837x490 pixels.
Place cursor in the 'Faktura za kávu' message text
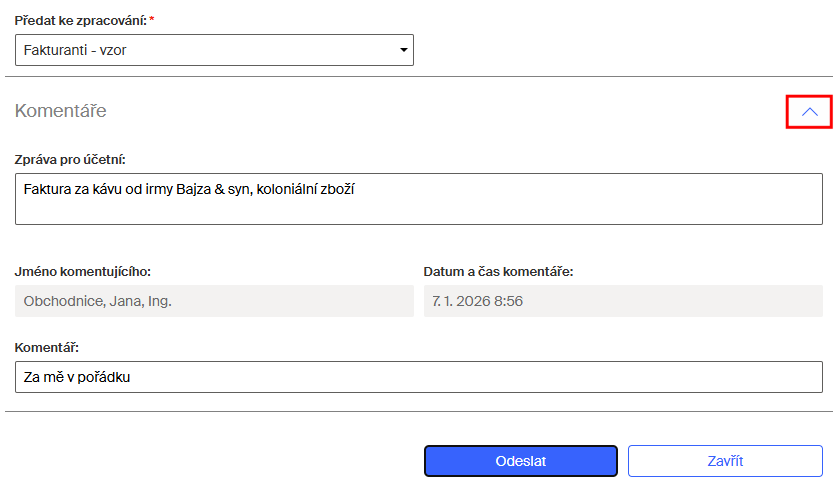point(190,187)
